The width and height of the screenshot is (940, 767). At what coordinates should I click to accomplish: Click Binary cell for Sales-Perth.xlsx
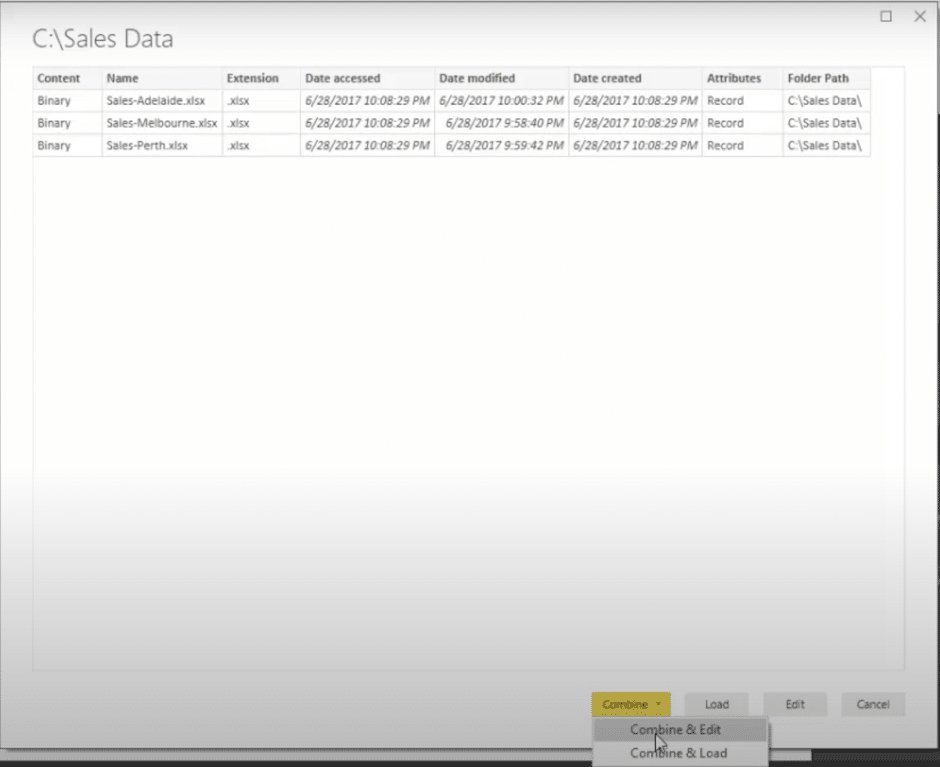tap(67, 146)
